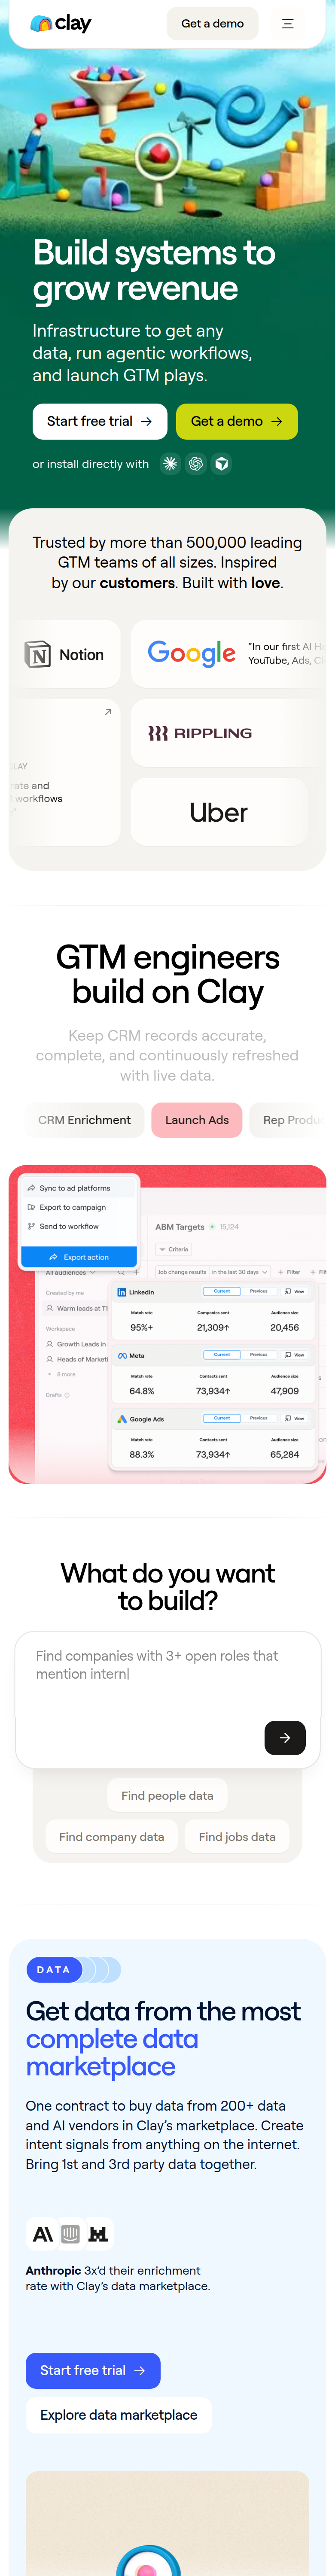Submit prompt with black arrow button

[x=285, y=1738]
